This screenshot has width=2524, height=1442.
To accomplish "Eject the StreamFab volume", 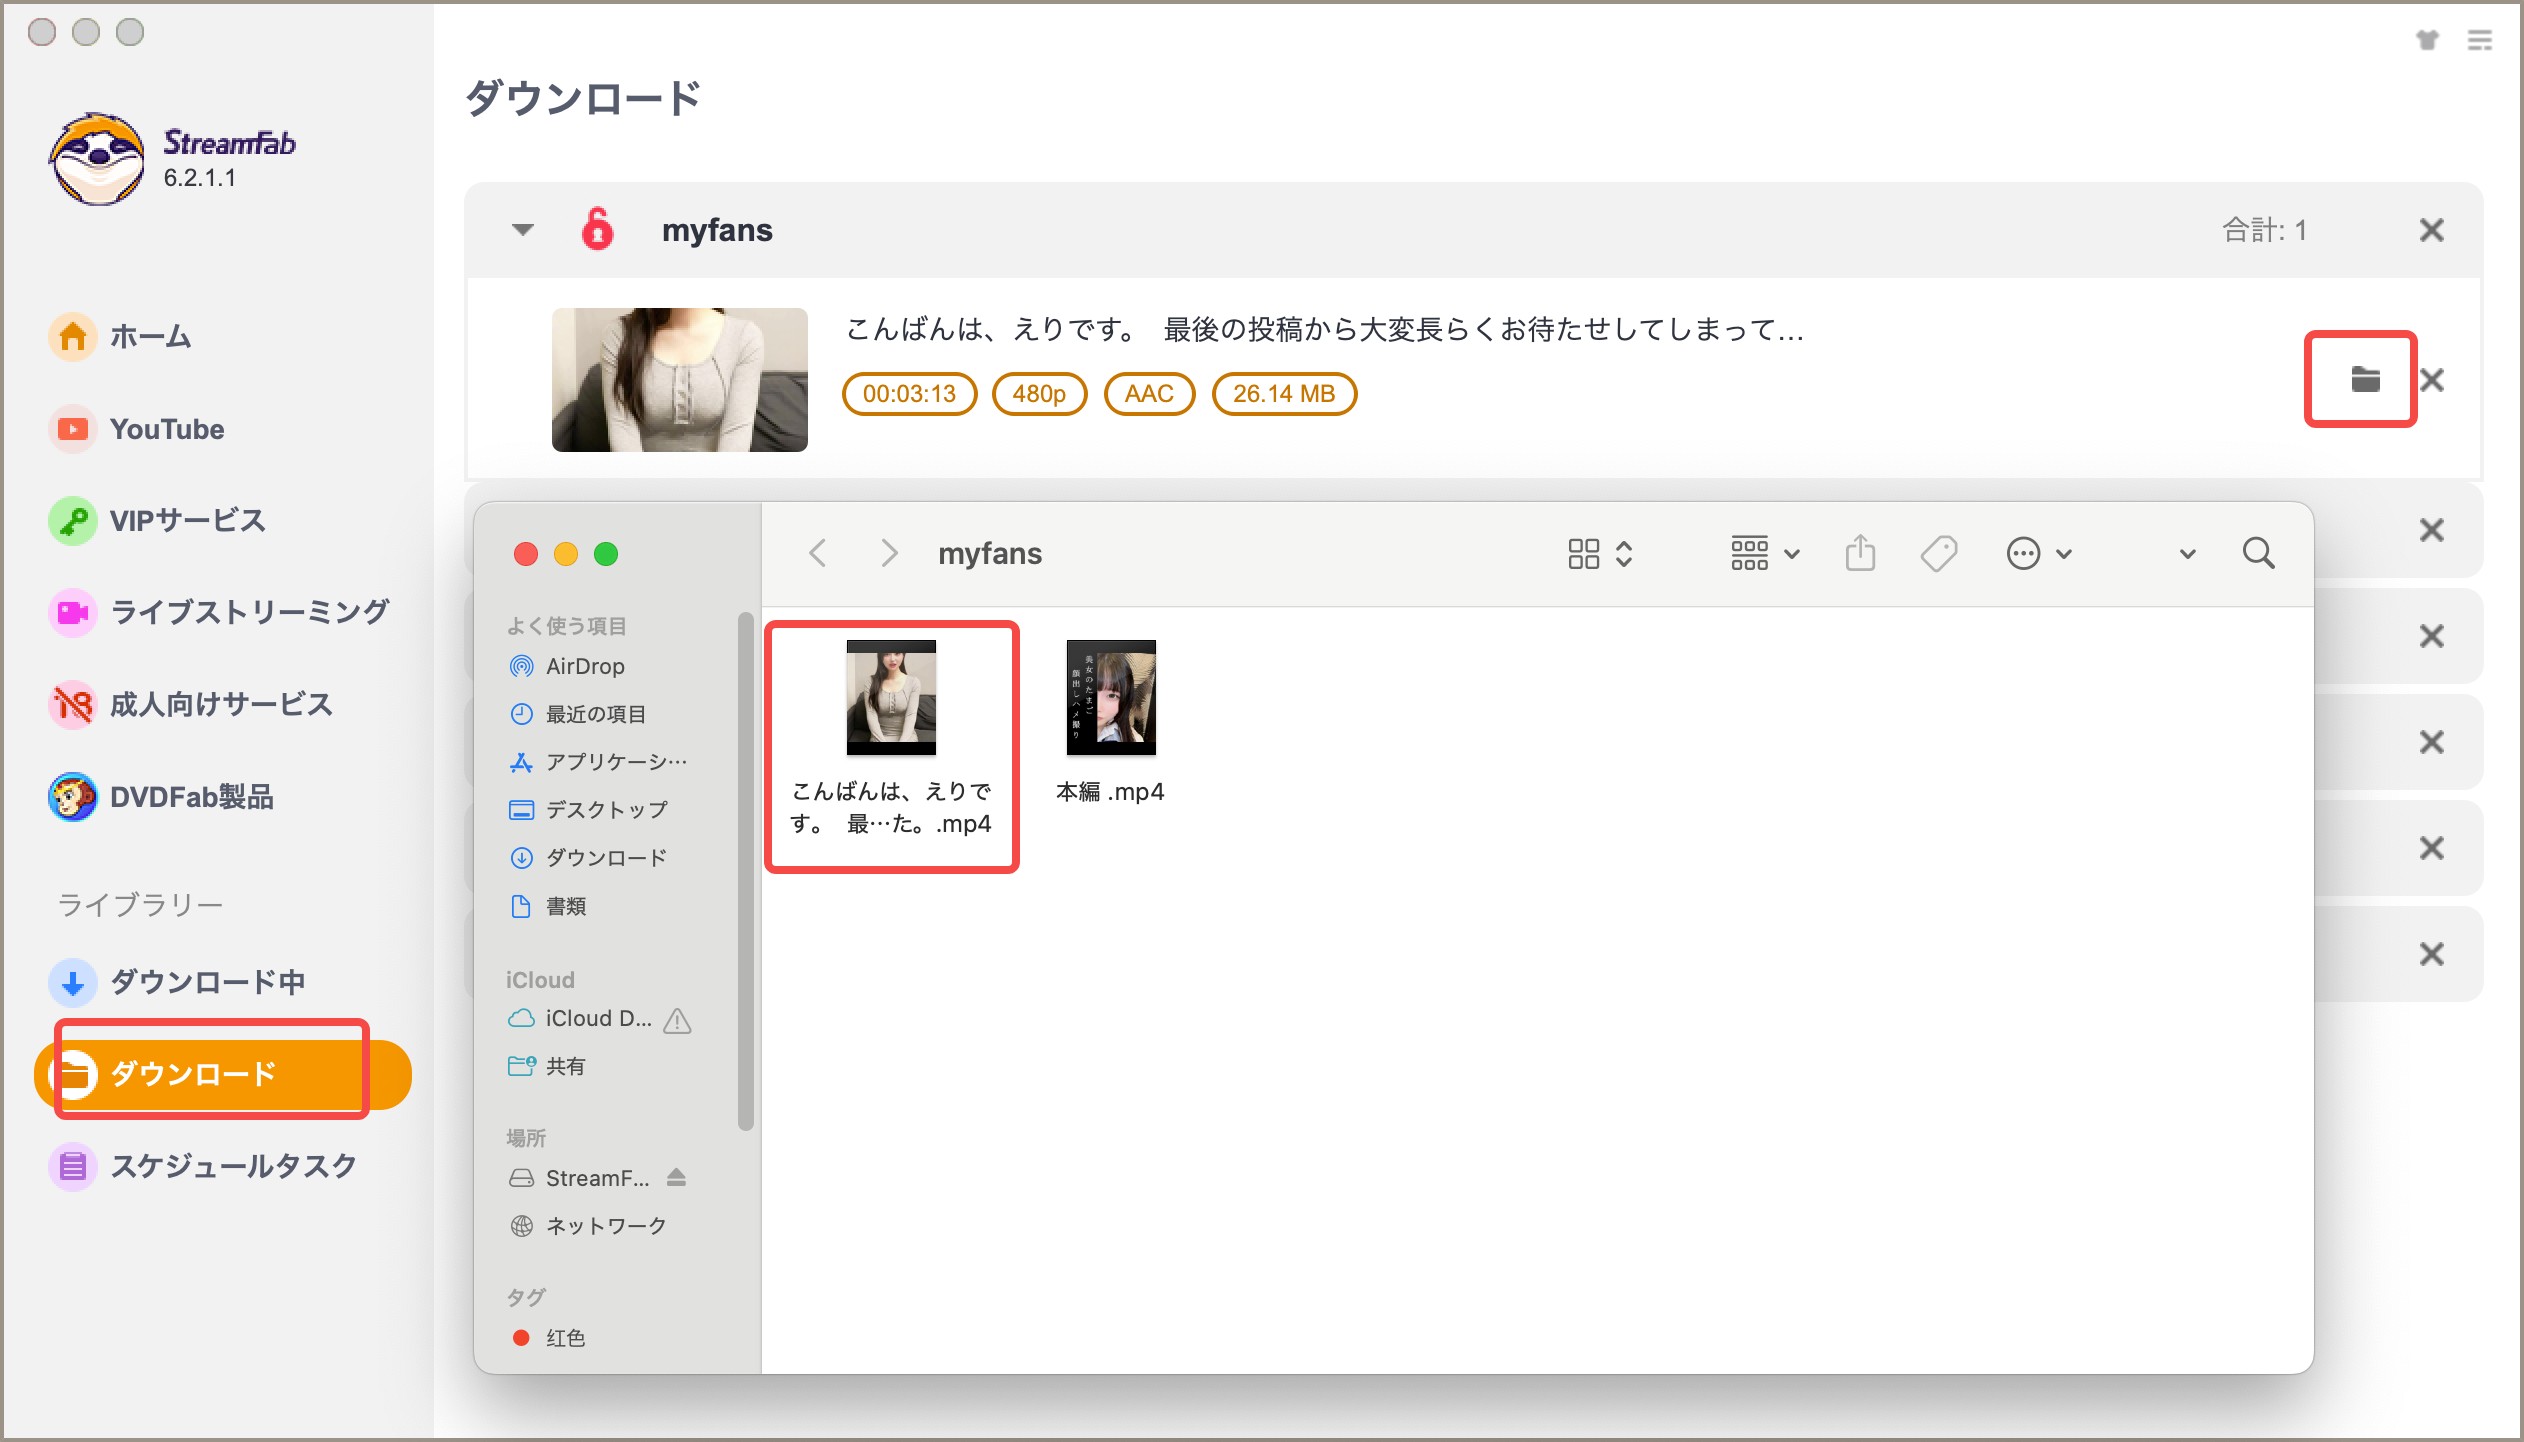I will coord(677,1178).
